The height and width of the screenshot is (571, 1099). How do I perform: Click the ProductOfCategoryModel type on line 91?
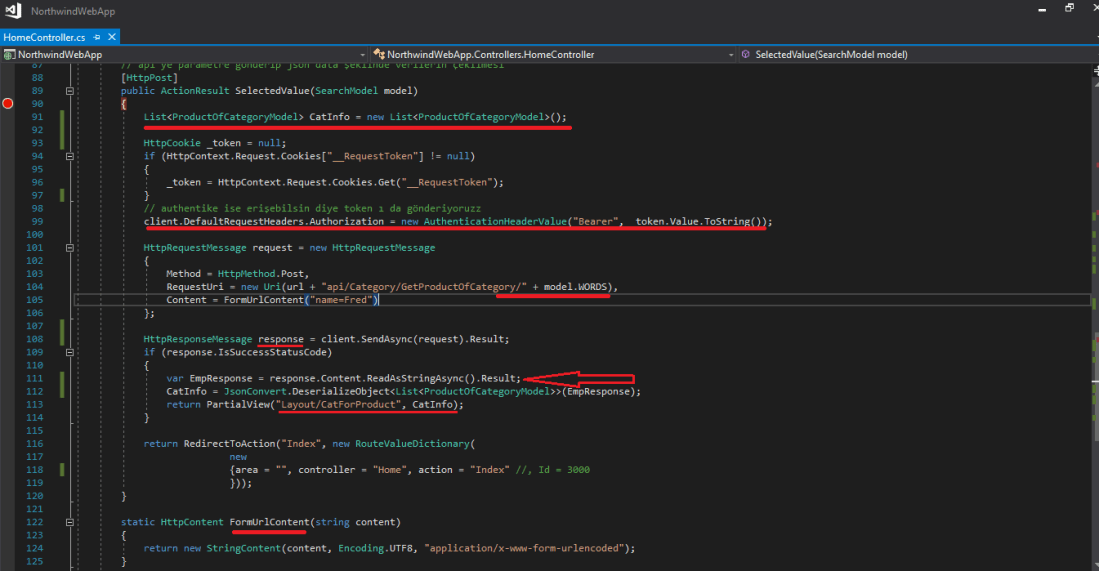(237, 117)
